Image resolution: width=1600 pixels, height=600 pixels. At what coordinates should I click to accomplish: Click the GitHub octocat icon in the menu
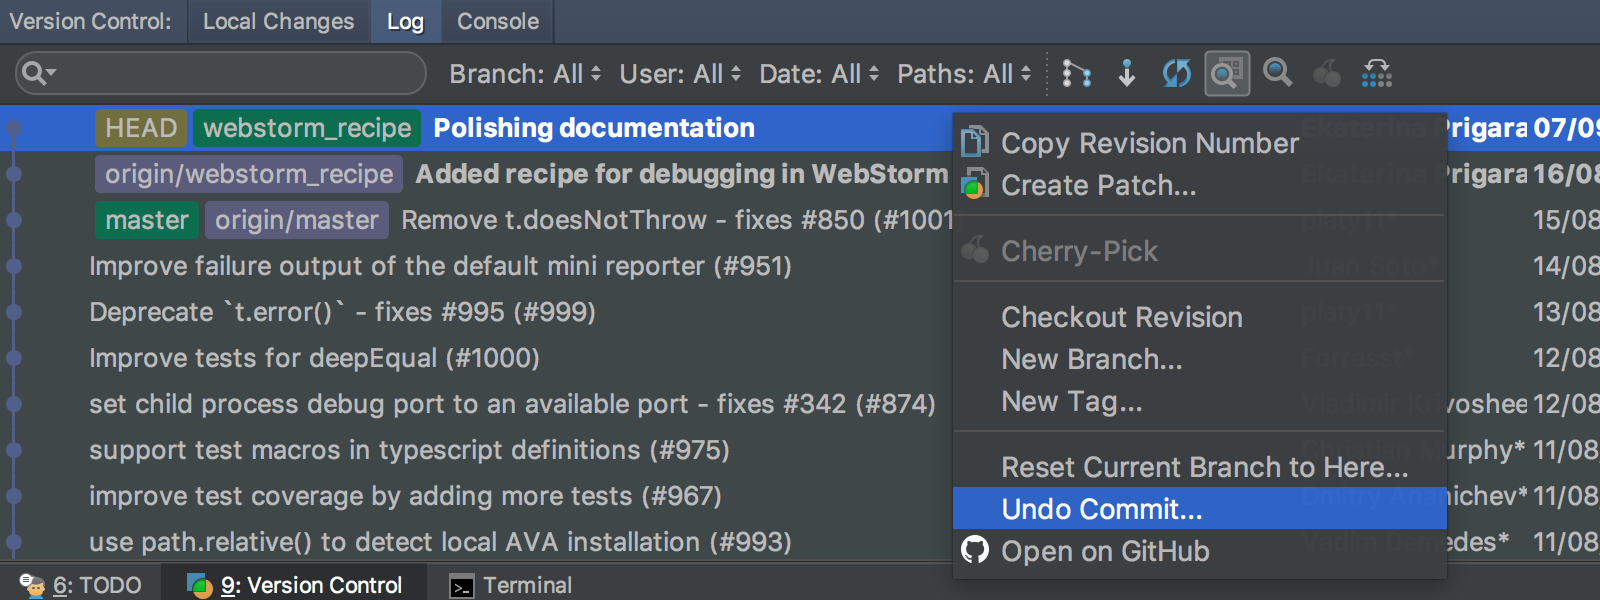(x=975, y=550)
